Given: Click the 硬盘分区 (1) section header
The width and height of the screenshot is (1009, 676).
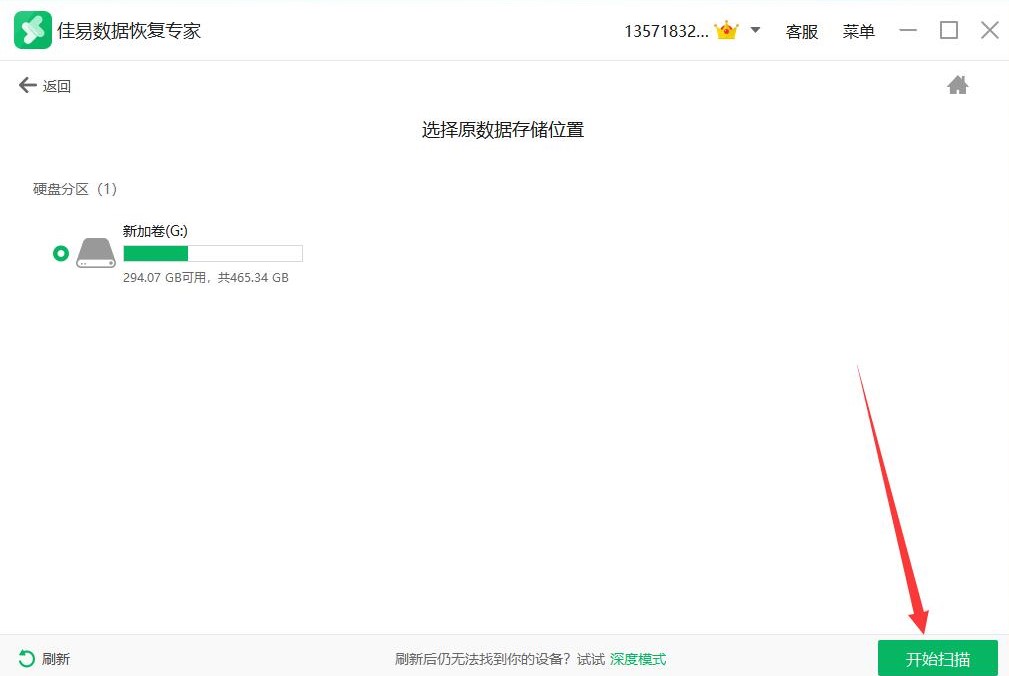Looking at the screenshot, I should [x=75, y=189].
